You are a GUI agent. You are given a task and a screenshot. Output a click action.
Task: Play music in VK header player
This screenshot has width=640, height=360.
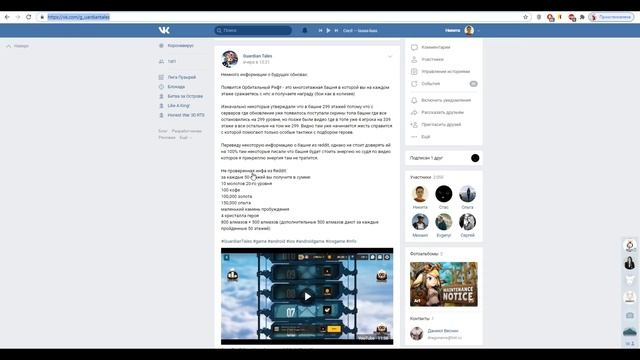click(328, 30)
